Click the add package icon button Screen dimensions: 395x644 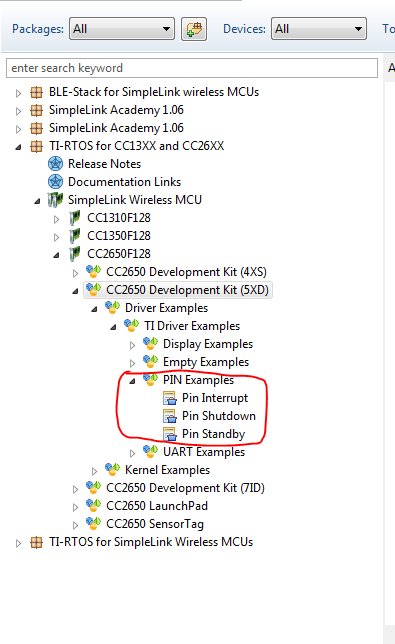tap(194, 29)
